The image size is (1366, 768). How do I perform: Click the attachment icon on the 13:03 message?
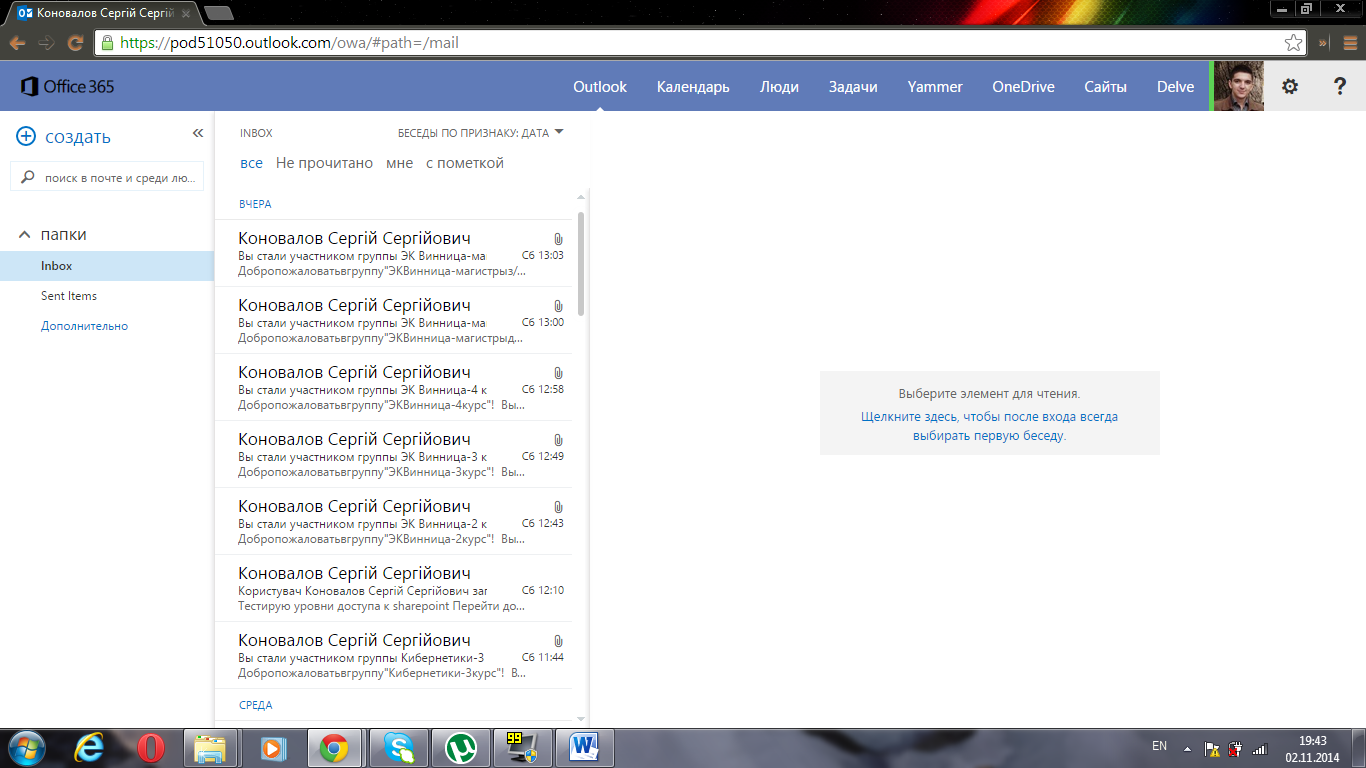pos(558,239)
